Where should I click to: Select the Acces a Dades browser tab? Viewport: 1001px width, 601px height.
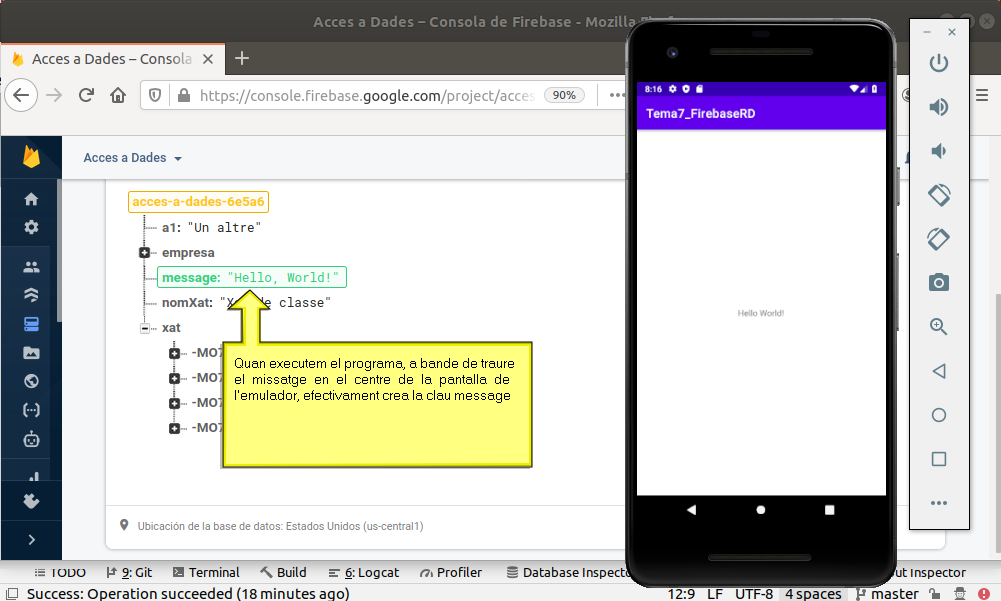(x=112, y=59)
